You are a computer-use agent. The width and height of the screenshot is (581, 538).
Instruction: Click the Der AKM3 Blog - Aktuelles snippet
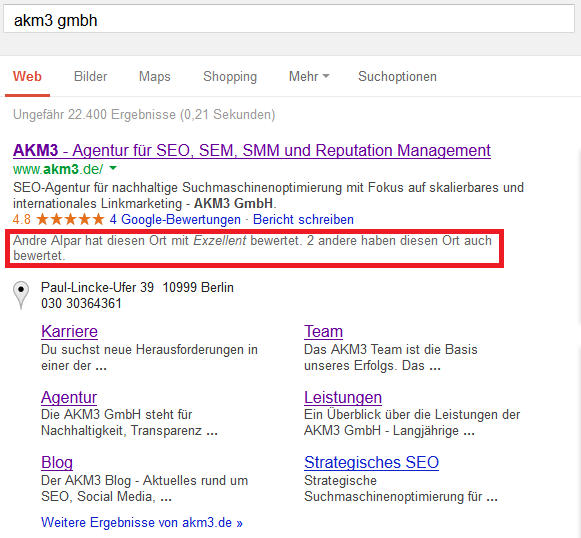pos(145,488)
